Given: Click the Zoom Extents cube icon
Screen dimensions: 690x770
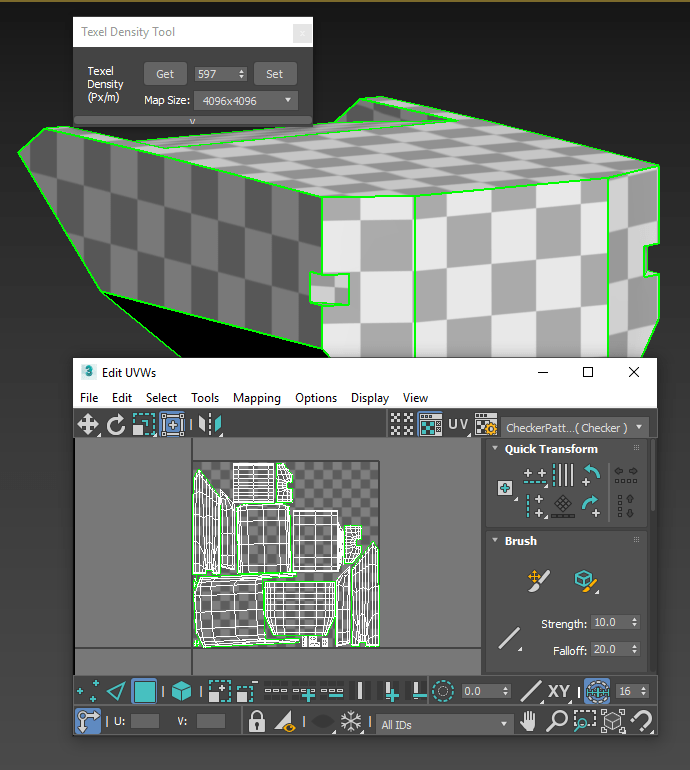Looking at the screenshot, I should point(613,721).
